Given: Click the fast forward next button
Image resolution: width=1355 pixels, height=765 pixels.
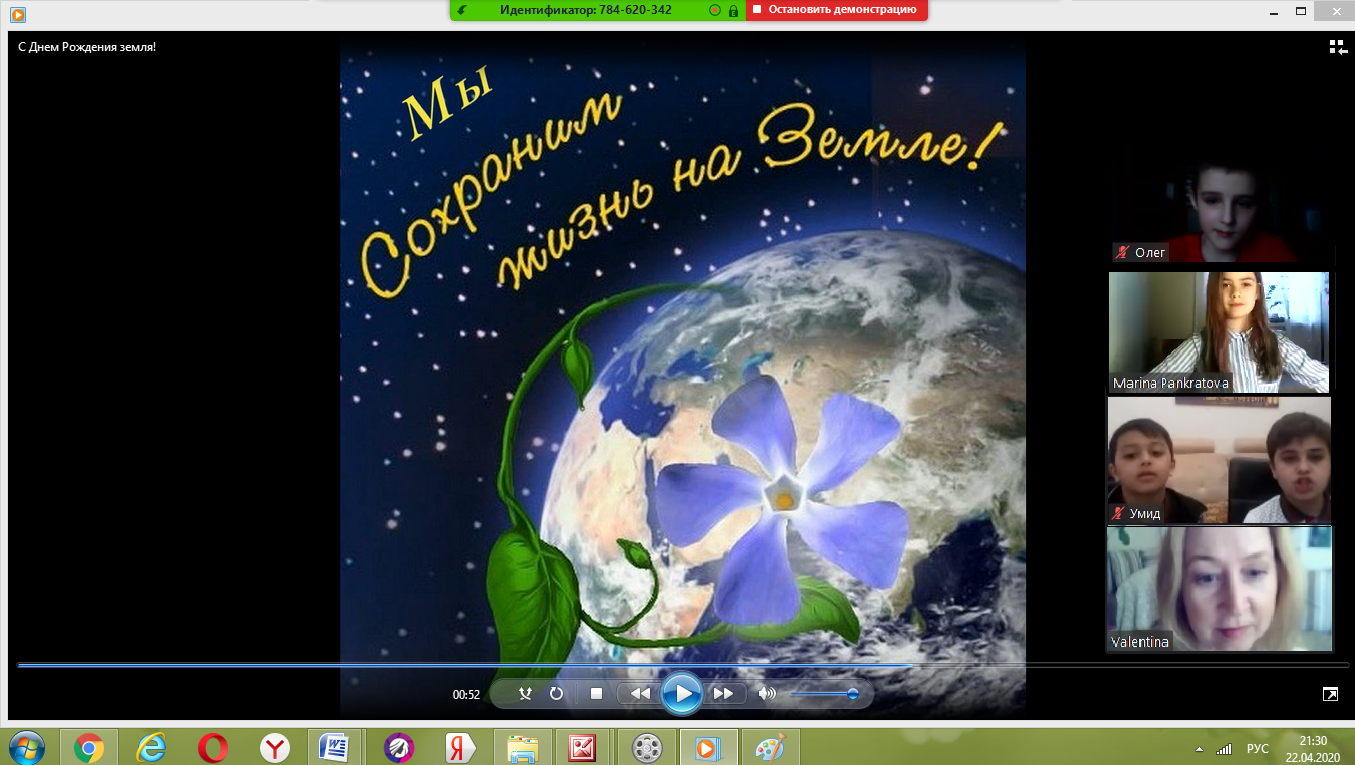Looking at the screenshot, I should [x=724, y=693].
